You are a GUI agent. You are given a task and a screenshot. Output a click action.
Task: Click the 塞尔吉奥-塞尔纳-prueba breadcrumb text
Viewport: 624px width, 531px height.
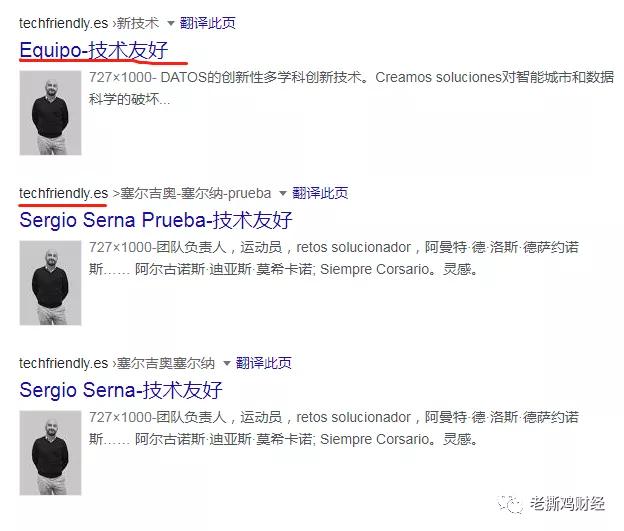(x=195, y=193)
